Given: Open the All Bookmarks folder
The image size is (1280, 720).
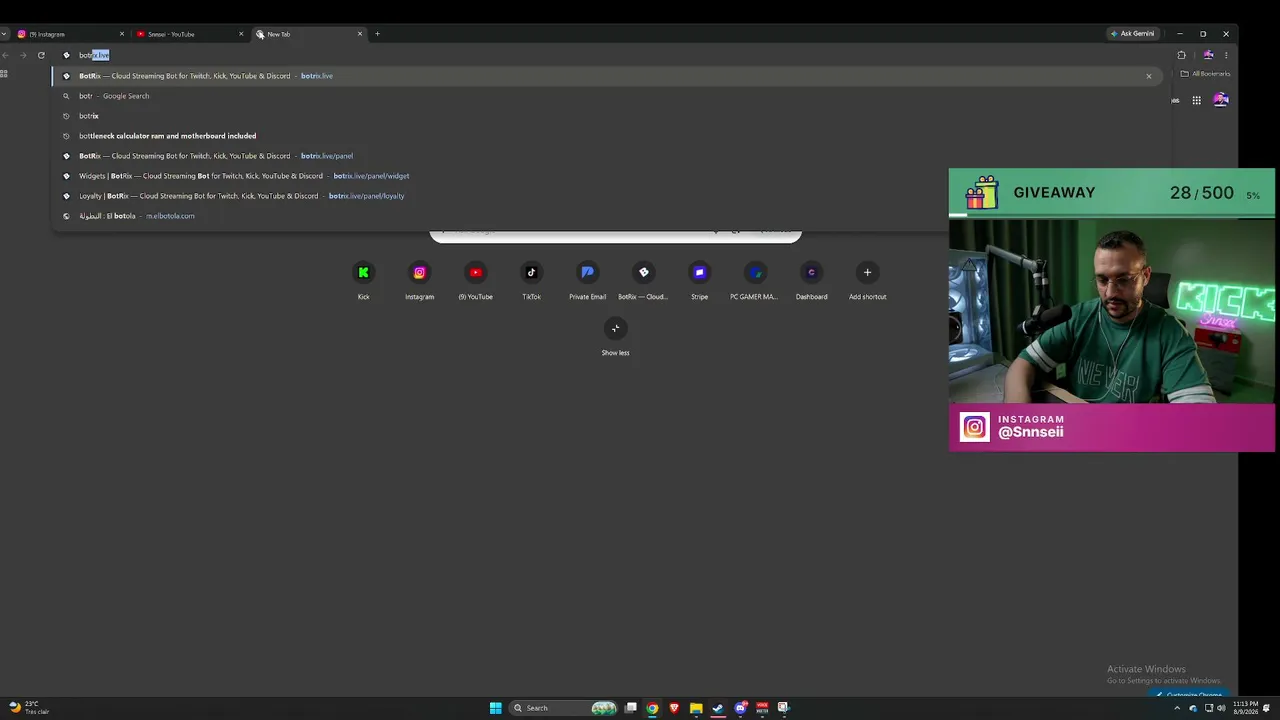Looking at the screenshot, I should [1205, 74].
